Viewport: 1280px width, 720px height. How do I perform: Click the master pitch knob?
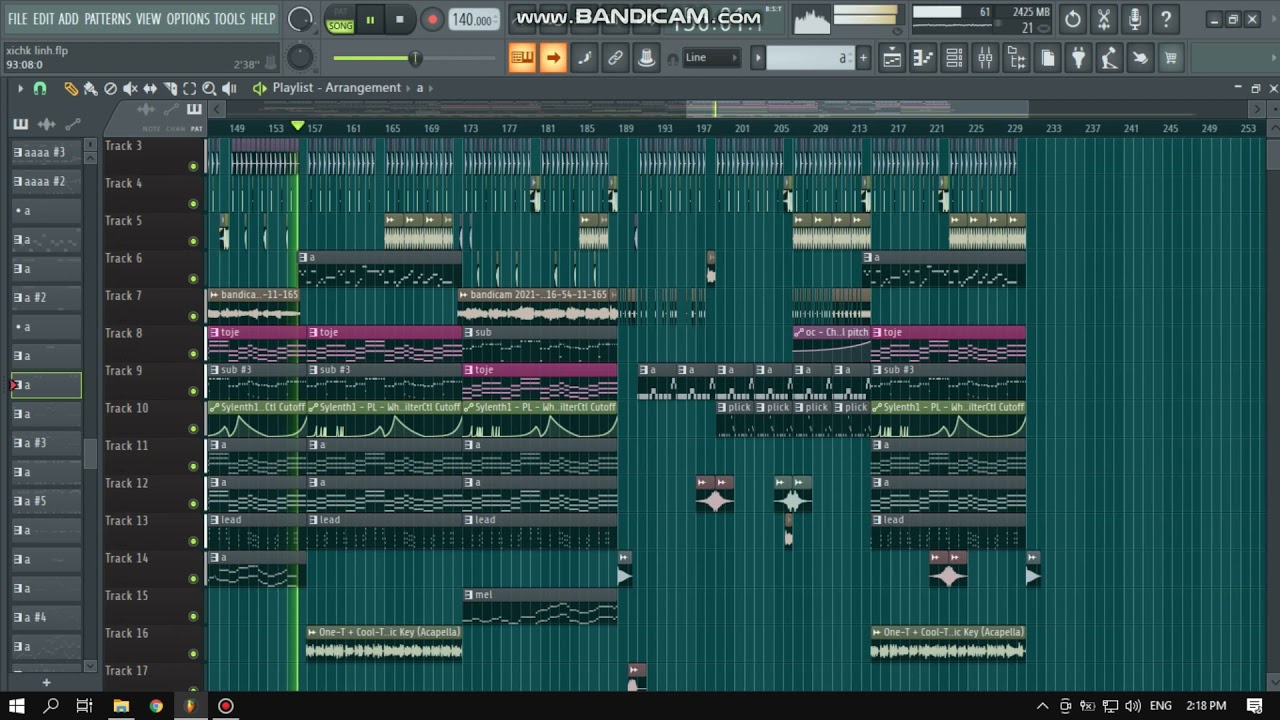(300, 57)
